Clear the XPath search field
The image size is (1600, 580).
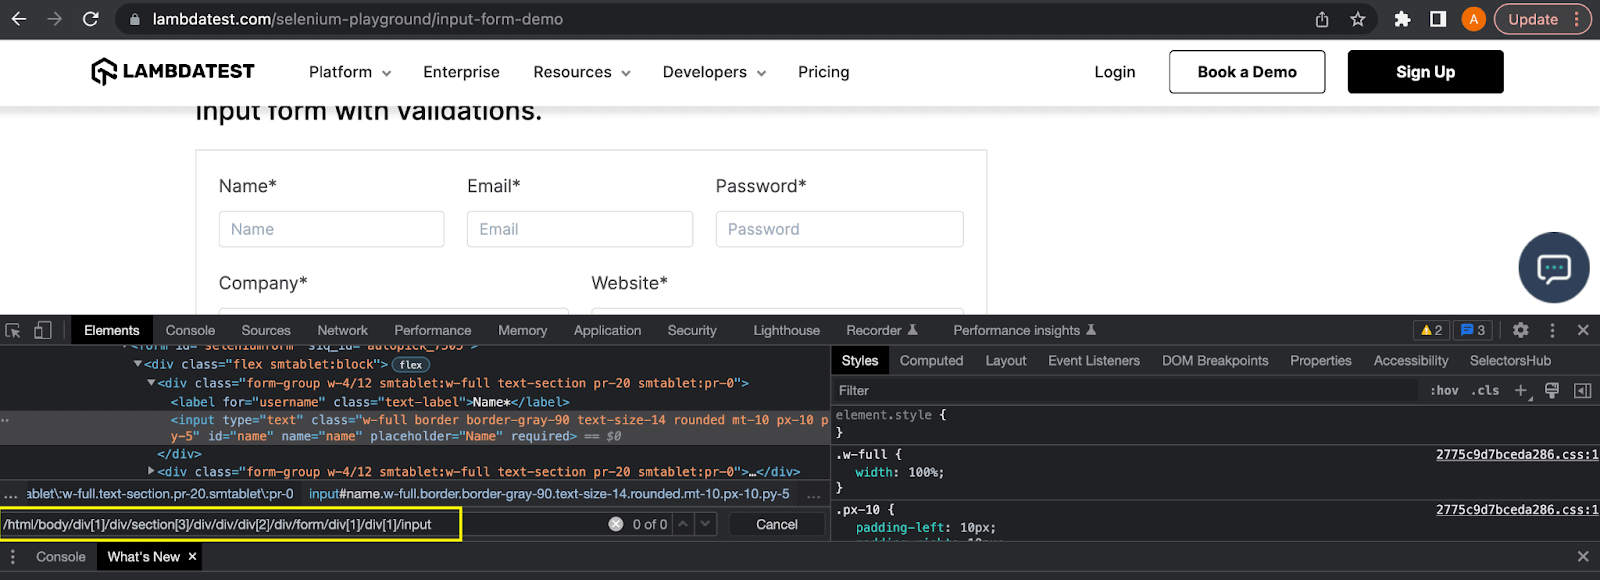click(615, 524)
